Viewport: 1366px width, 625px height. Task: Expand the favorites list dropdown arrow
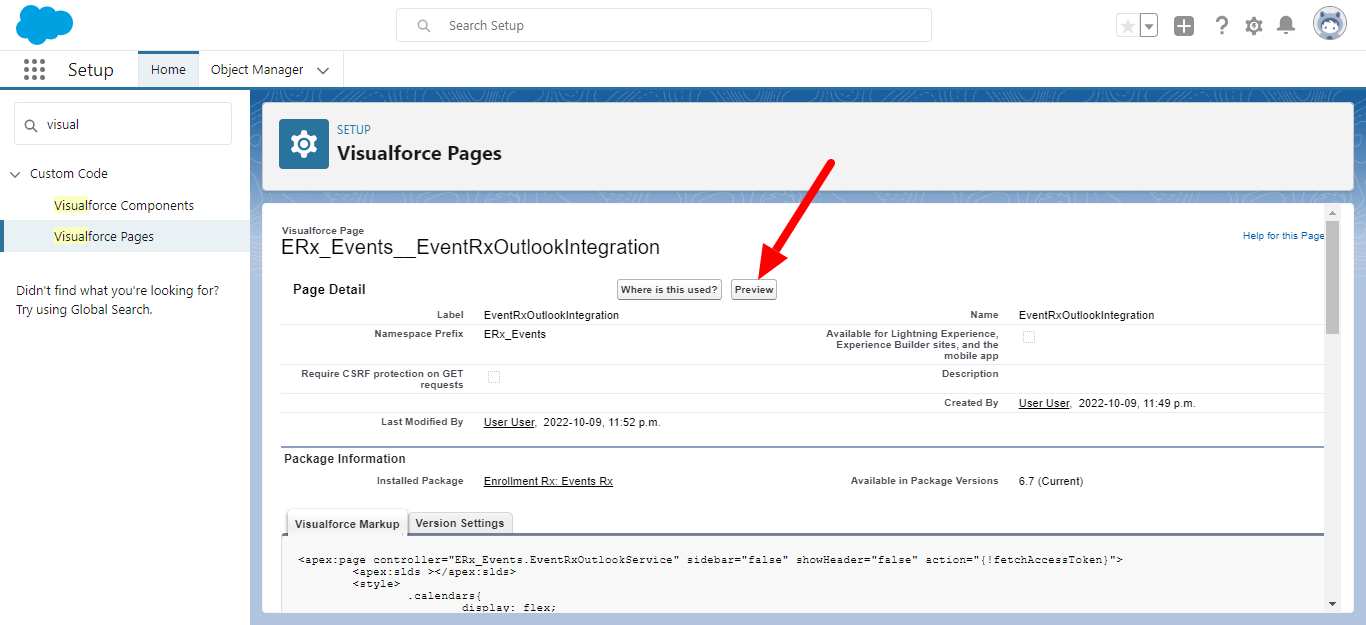coord(1149,26)
